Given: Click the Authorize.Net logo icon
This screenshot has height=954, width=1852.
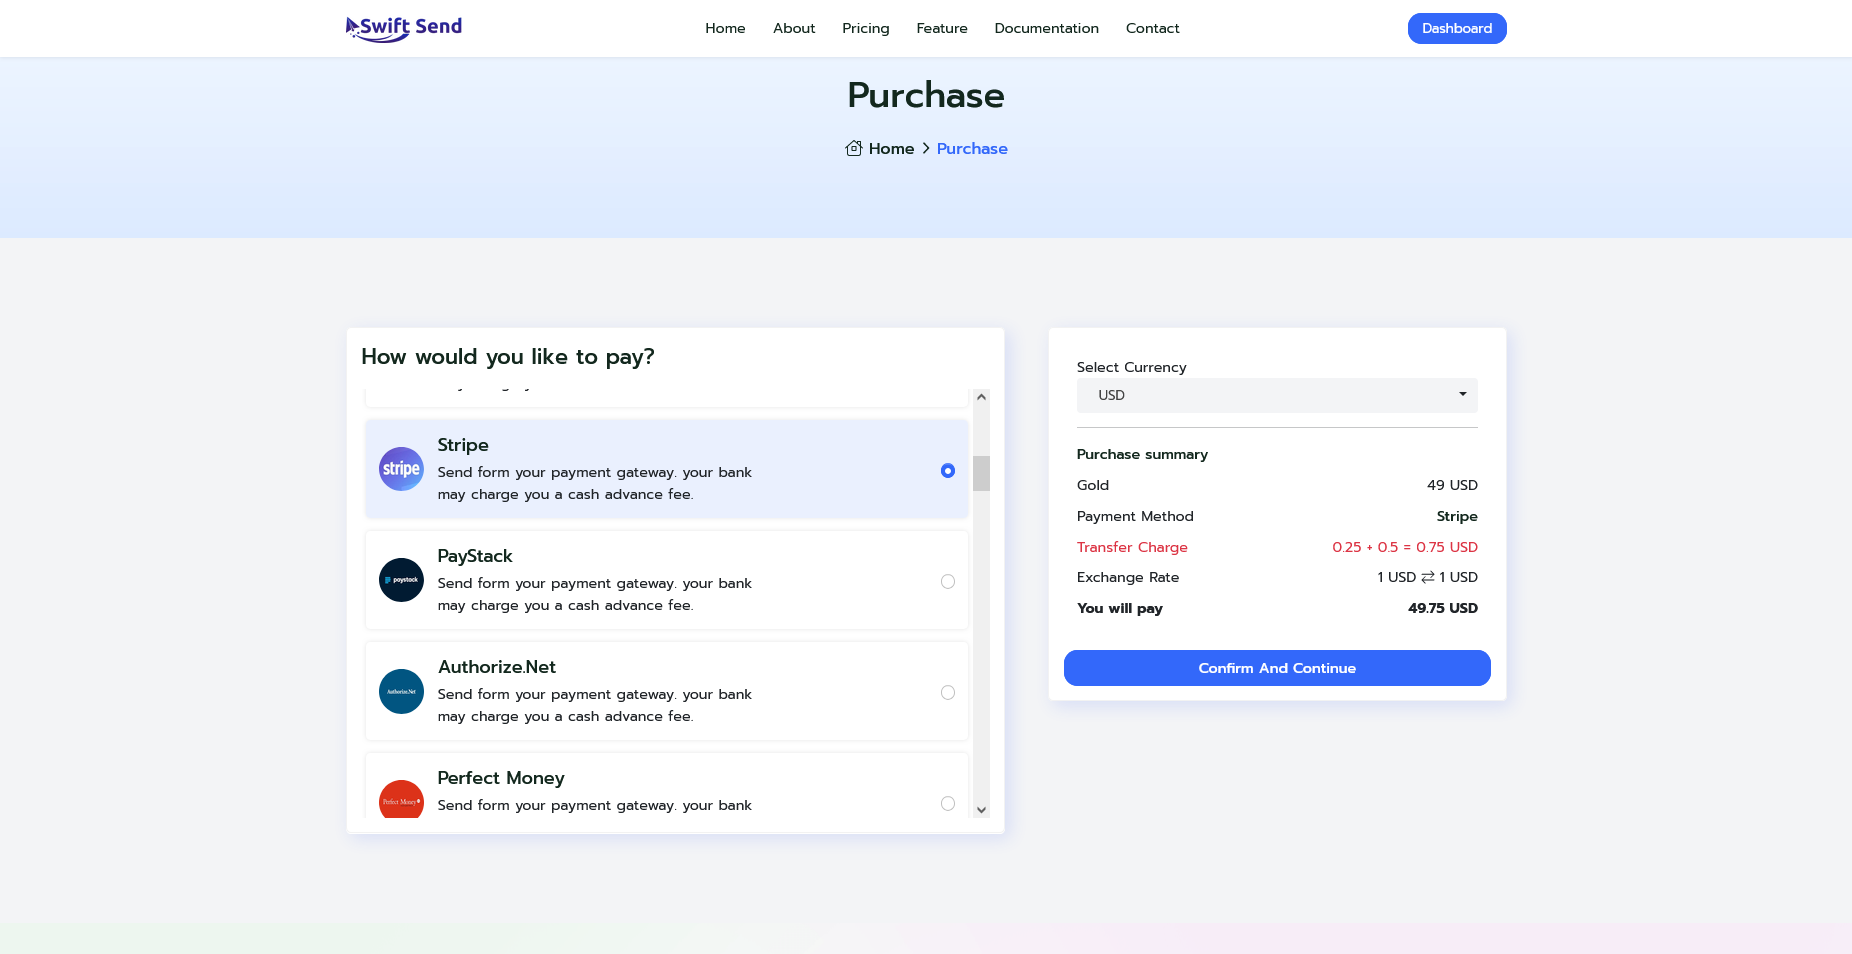Looking at the screenshot, I should (401, 691).
